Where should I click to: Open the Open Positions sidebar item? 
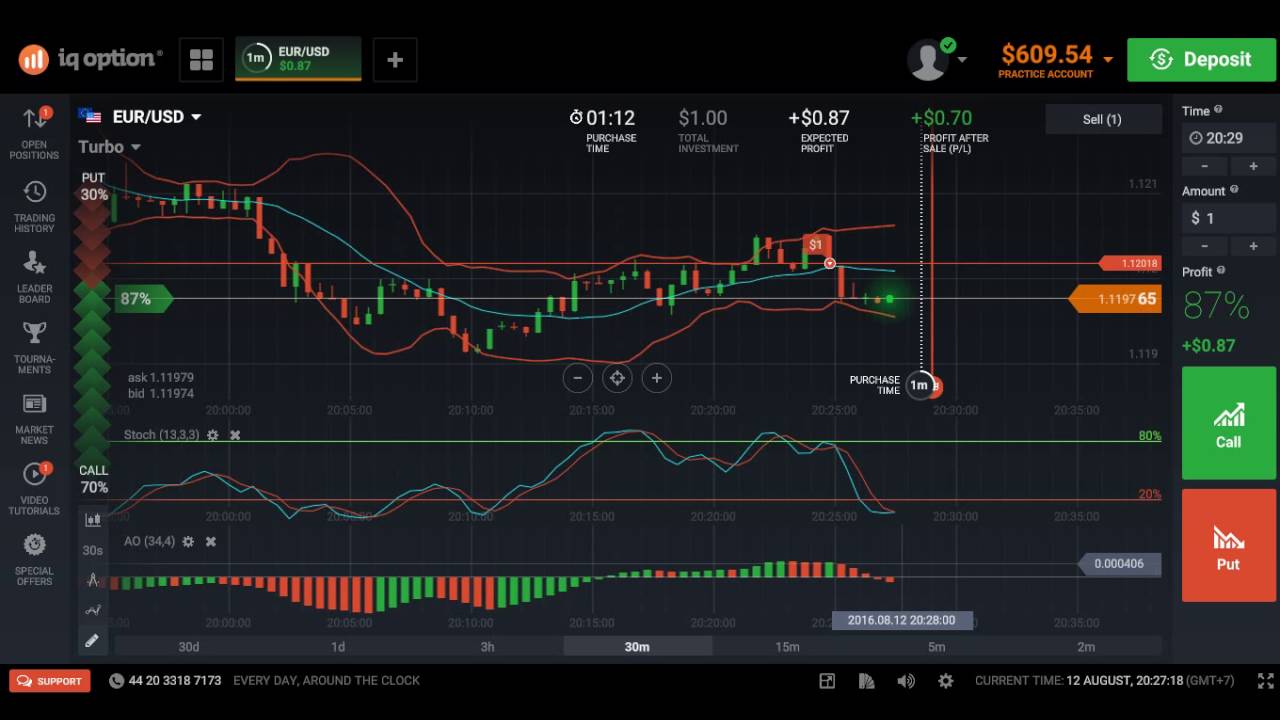[x=34, y=133]
